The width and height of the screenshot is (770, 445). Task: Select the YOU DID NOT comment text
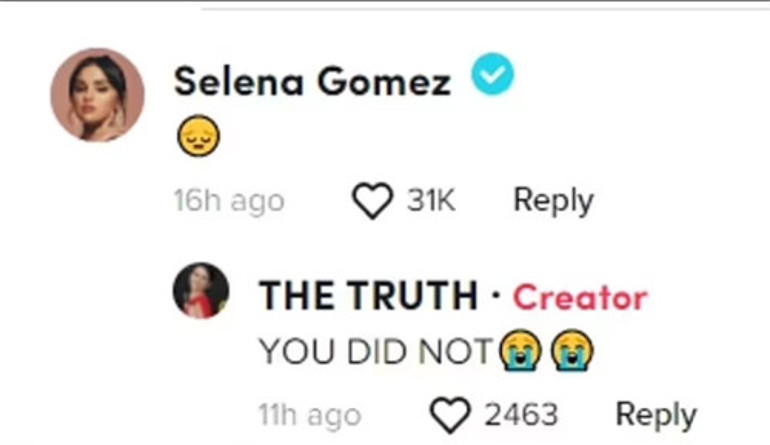click(376, 351)
